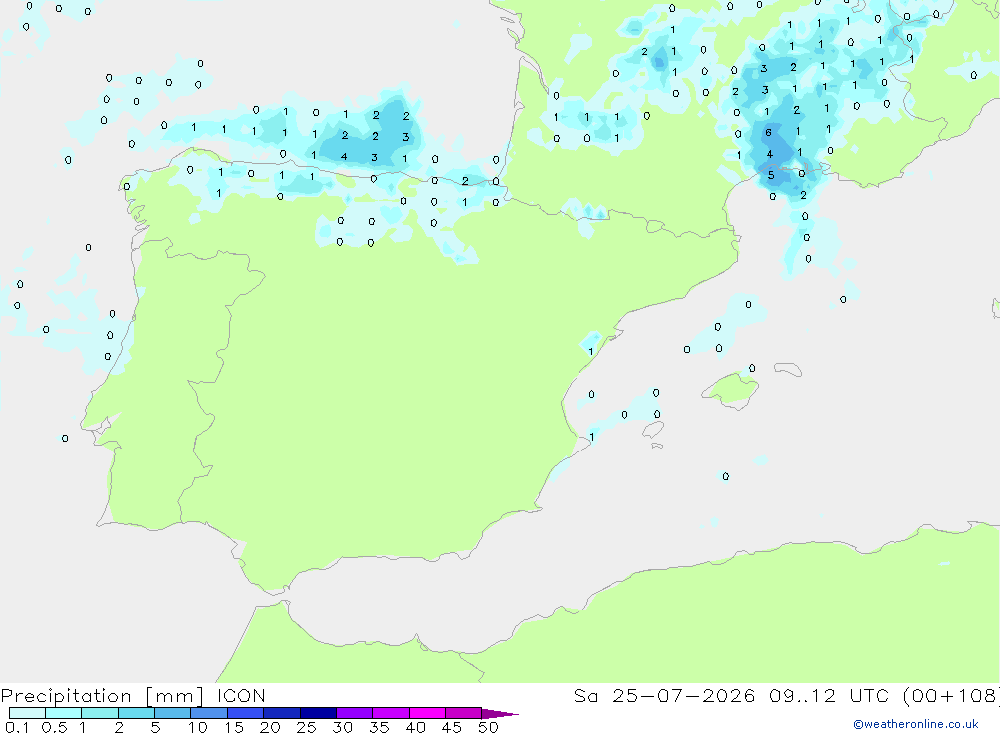Click the weatheronline.co.uk link
The image size is (1000, 733).
click(916, 724)
